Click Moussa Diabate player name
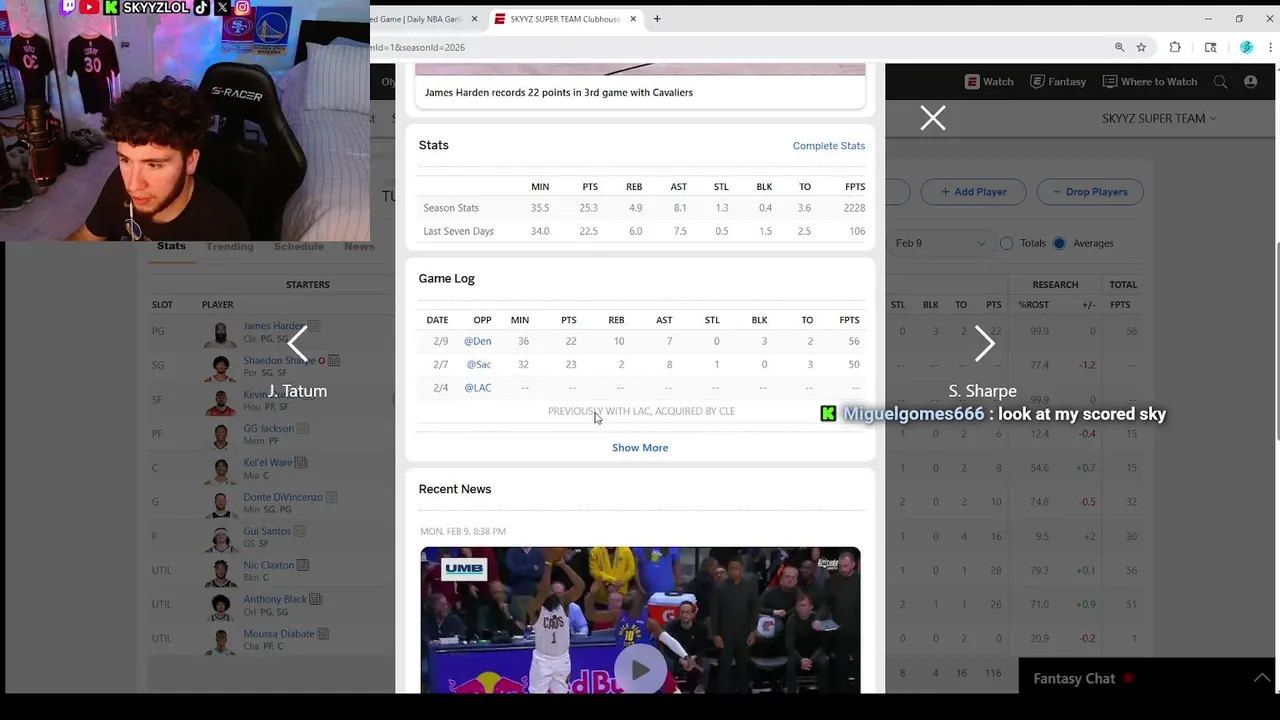 point(279,633)
